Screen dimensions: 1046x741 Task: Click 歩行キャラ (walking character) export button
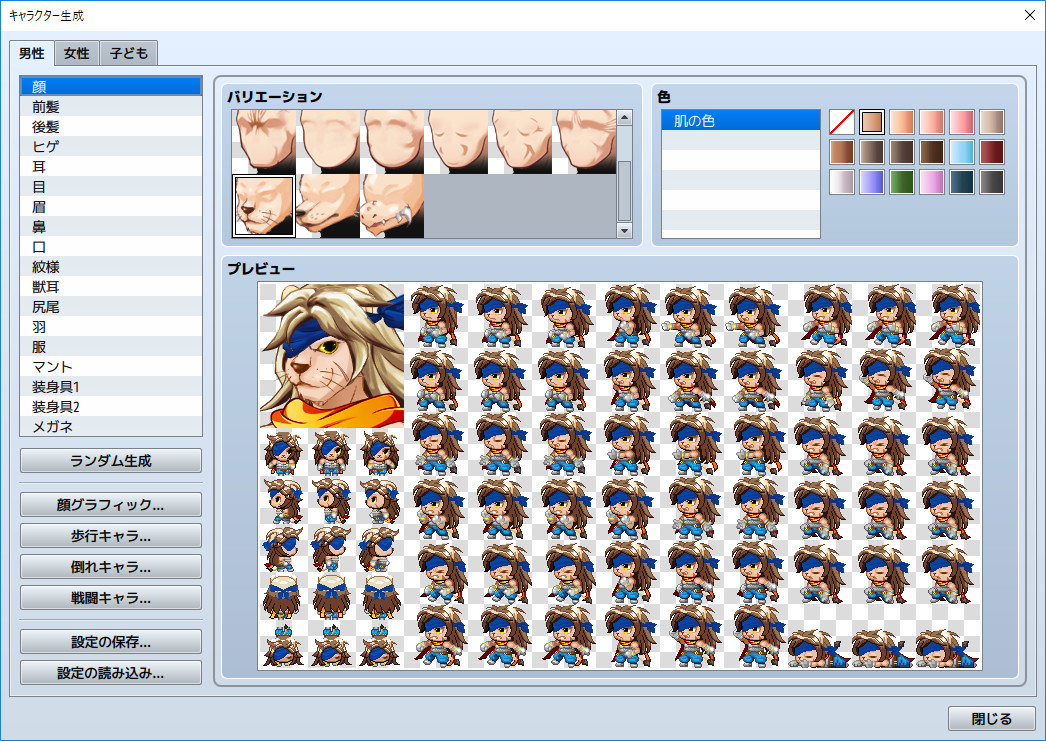click(110, 535)
